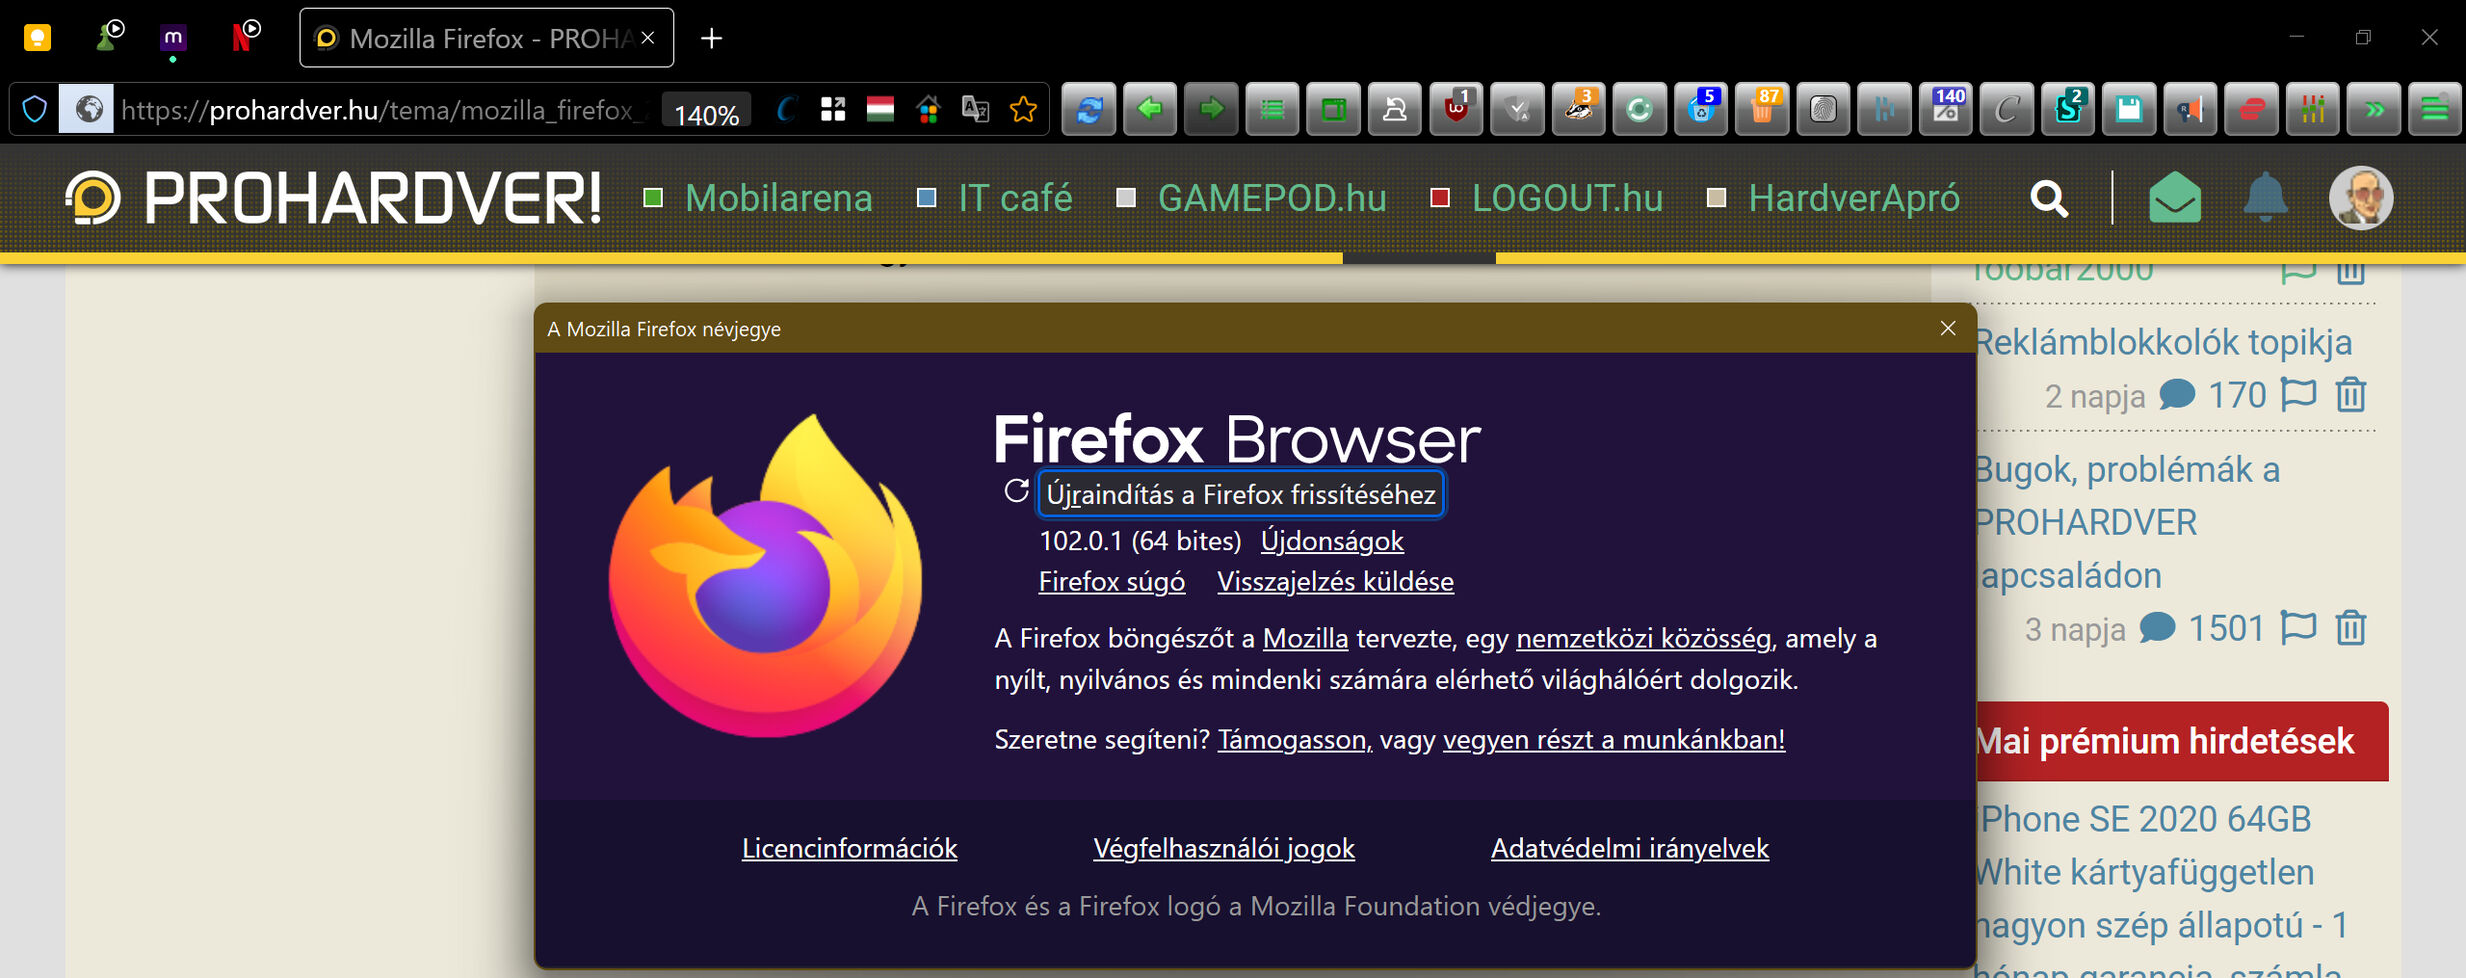The image size is (2466, 978).
Task: Click the colorful house icon in address bar
Action: [928, 109]
